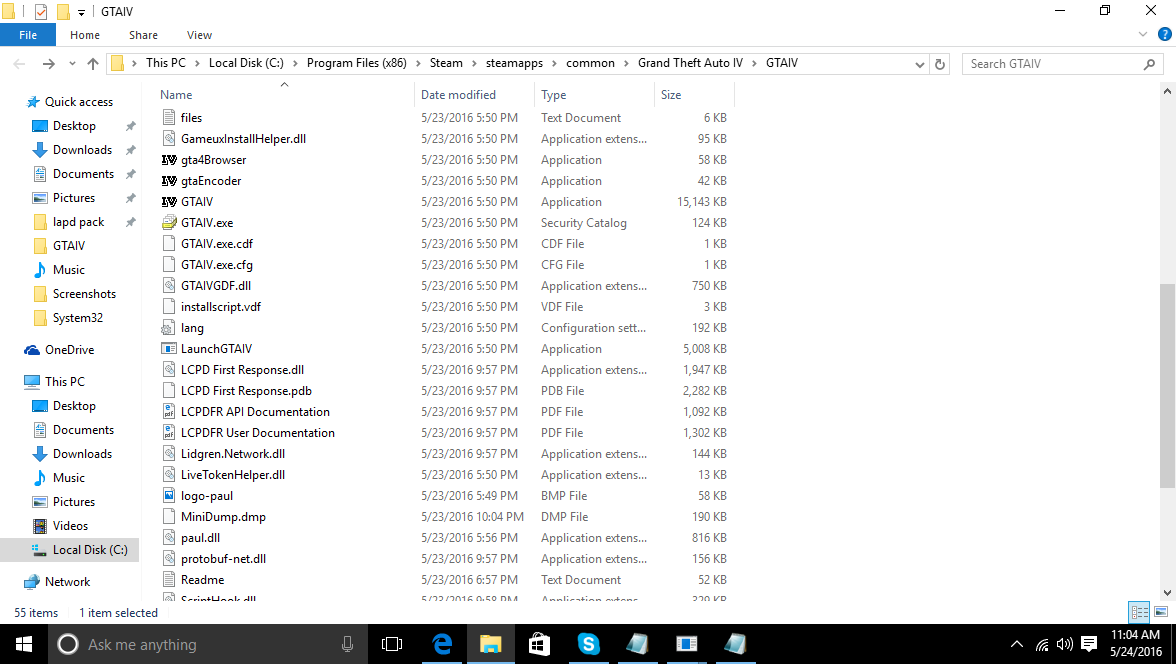The image size is (1176, 664).
Task: Open the File menu
Action: click(x=28, y=35)
